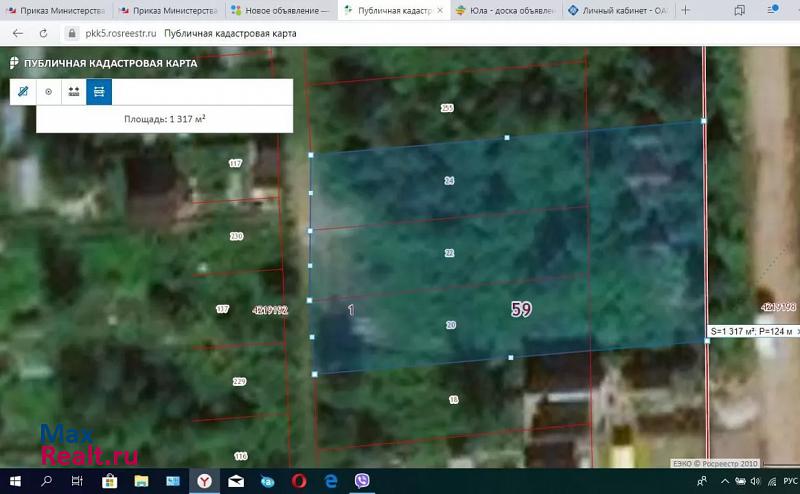This screenshot has height=494, width=800.
Task: Open Viber from the taskbar
Action: (362, 481)
